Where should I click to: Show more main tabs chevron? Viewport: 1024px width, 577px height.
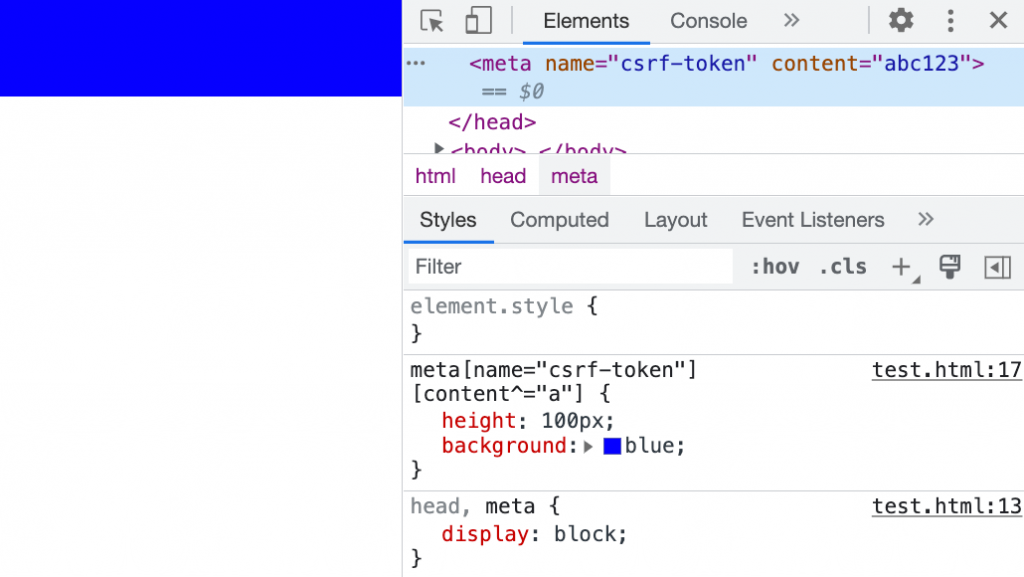[x=791, y=20]
